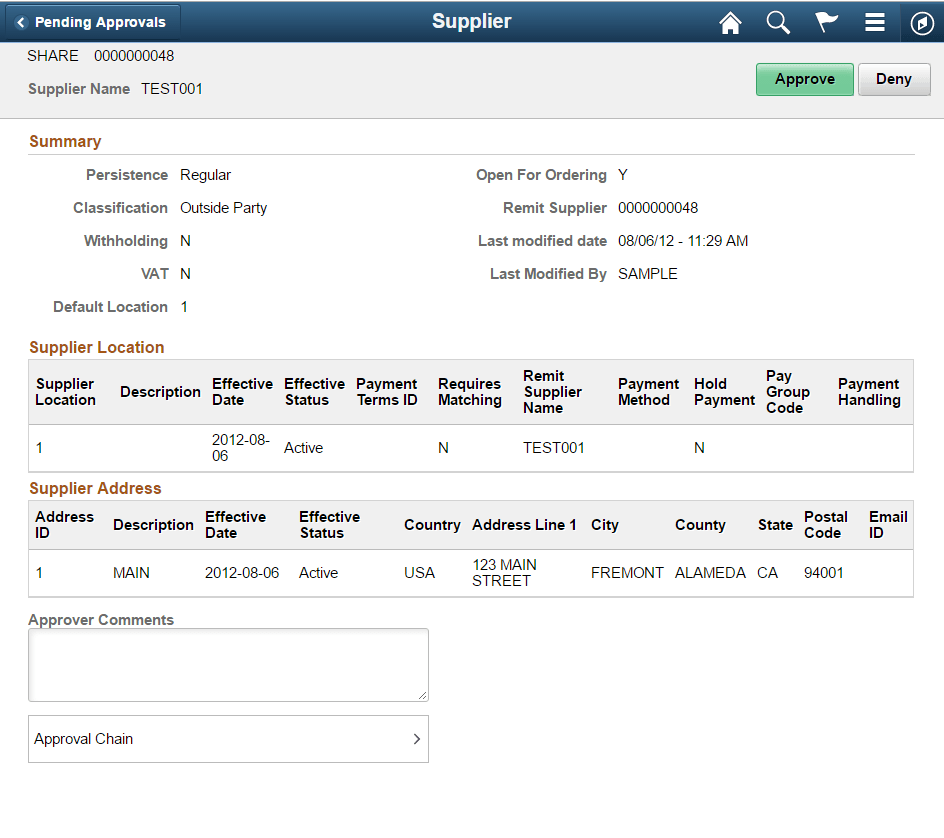Sort the Supplier Address grid by City
Image resolution: width=944 pixels, height=838 pixels.
click(604, 524)
